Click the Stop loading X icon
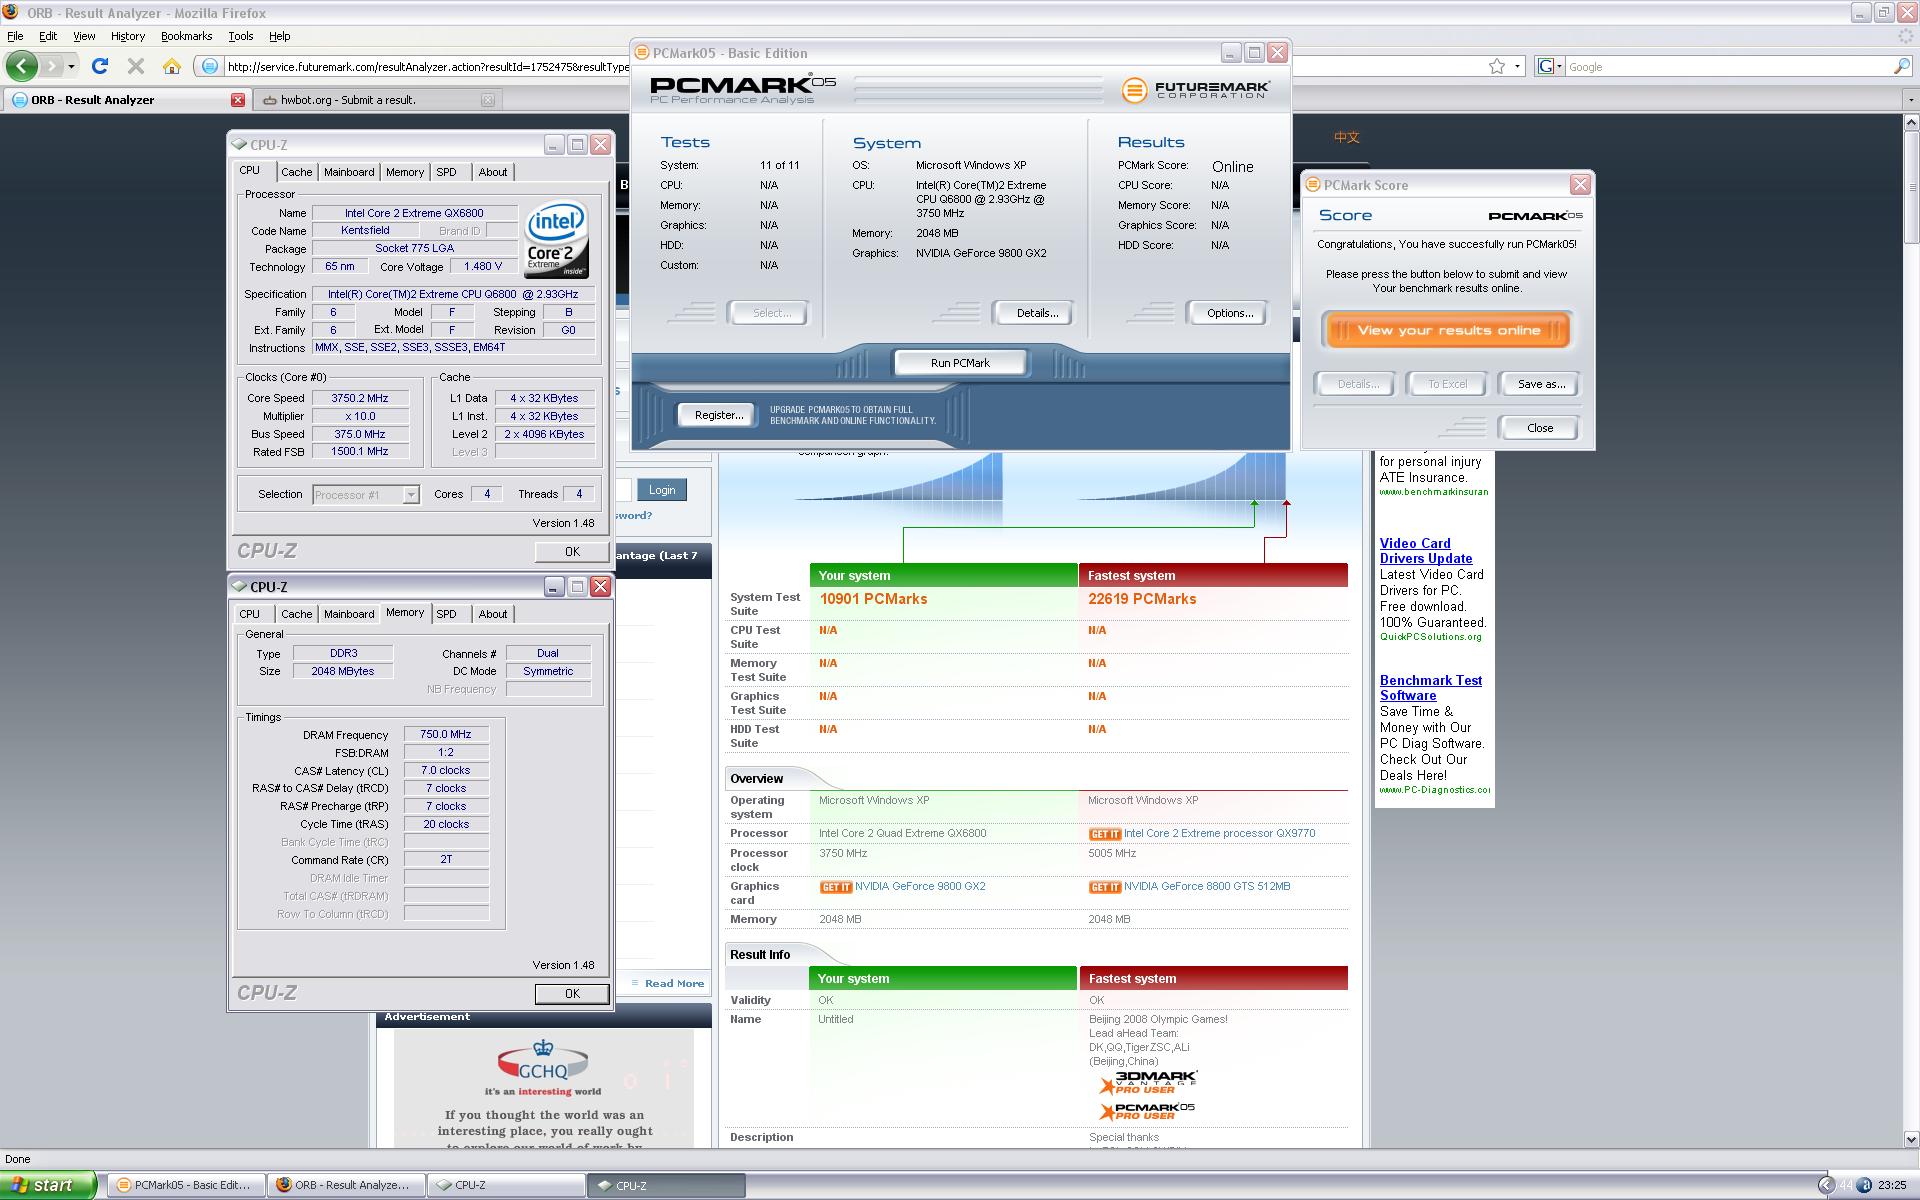 point(136,66)
